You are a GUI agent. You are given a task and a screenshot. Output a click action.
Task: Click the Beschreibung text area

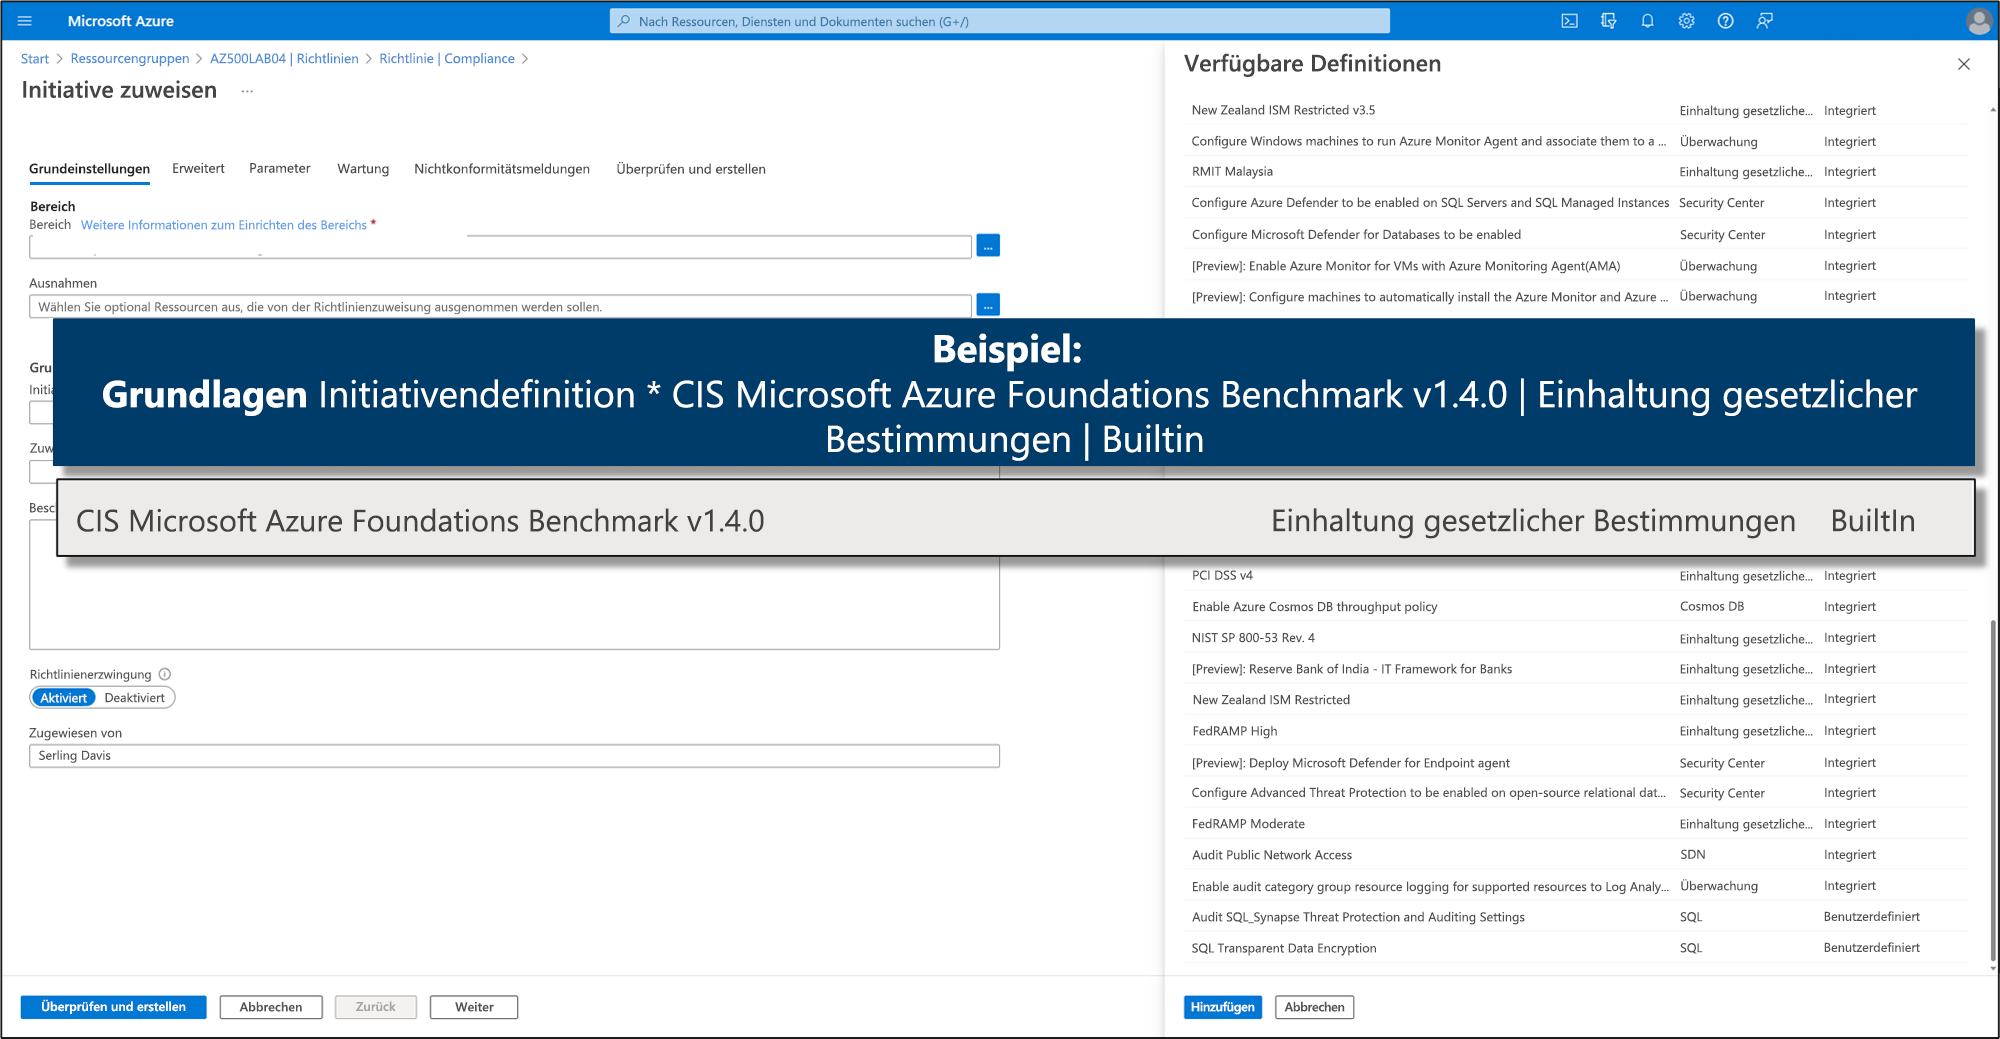click(x=514, y=603)
